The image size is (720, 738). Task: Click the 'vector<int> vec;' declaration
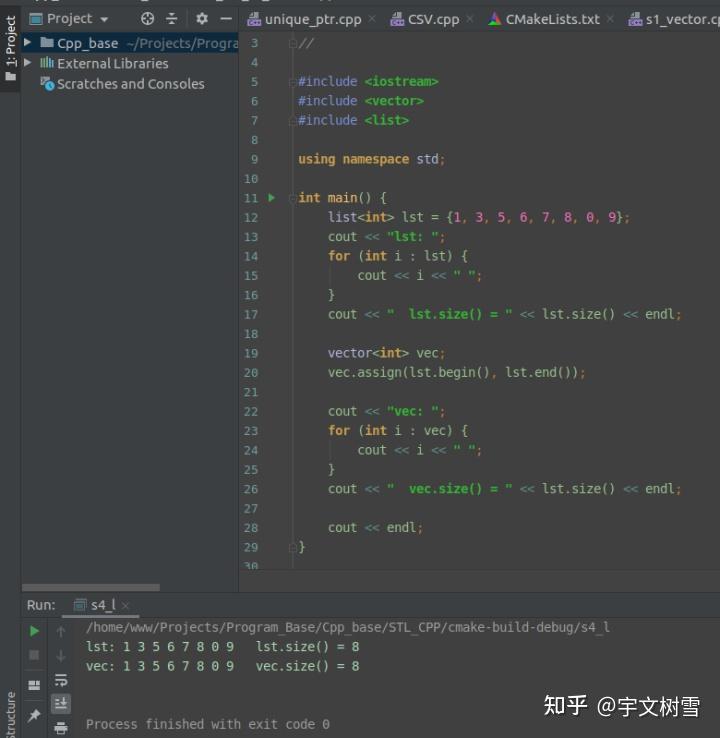(386, 353)
